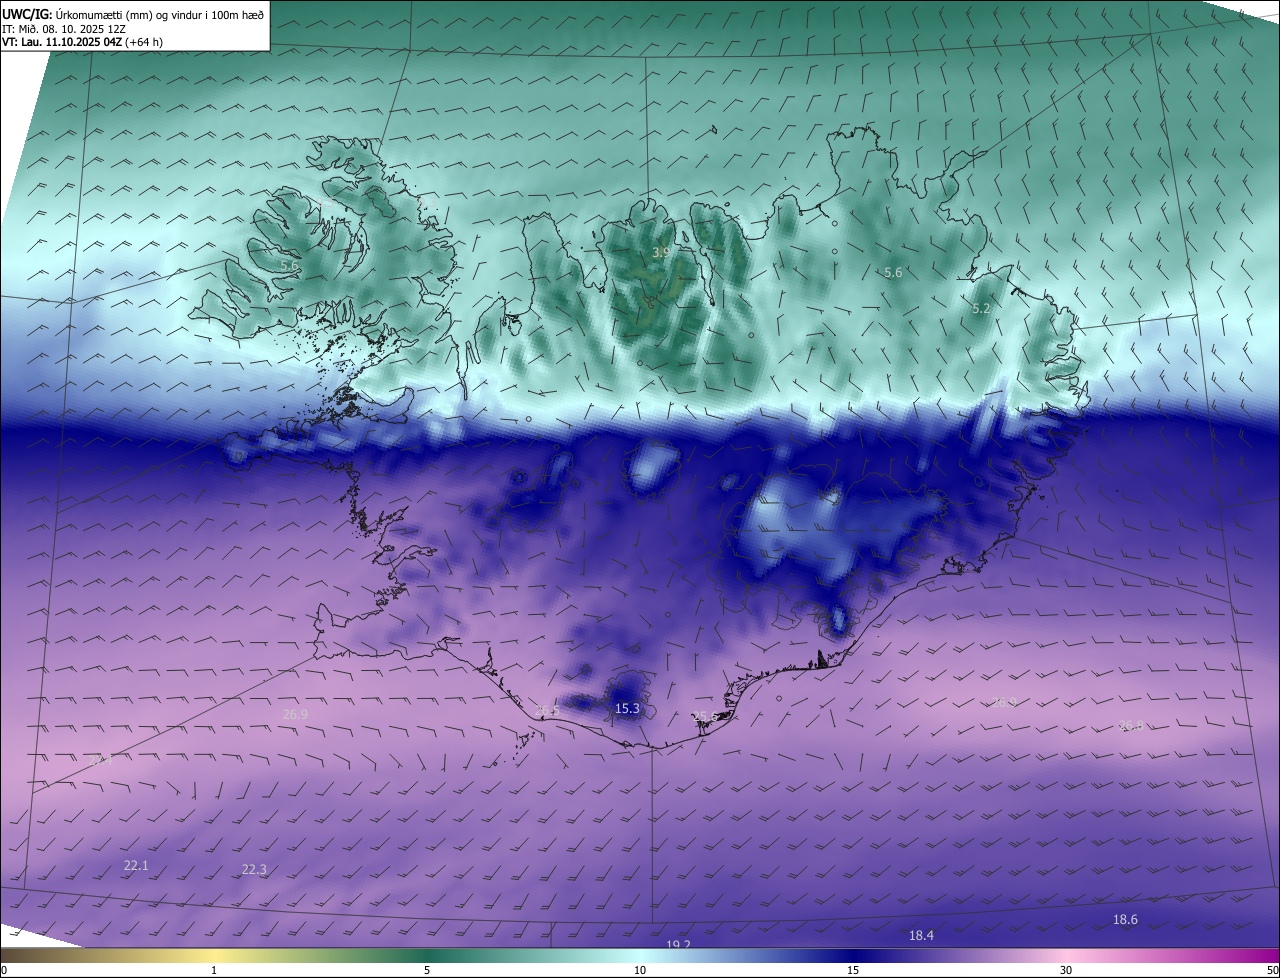The width and height of the screenshot is (1280, 978).
Task: Click the 5.2 value label on the map
Action: coord(981,309)
